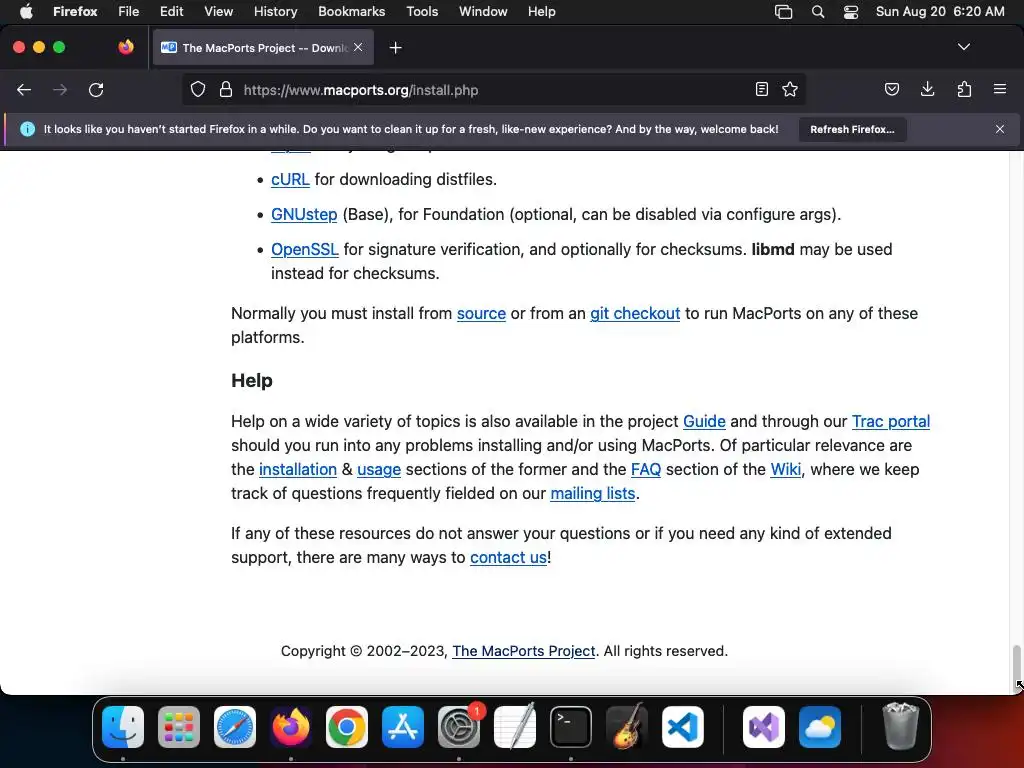This screenshot has width=1024, height=768.
Task: Open the mailing lists link
Action: tap(593, 494)
